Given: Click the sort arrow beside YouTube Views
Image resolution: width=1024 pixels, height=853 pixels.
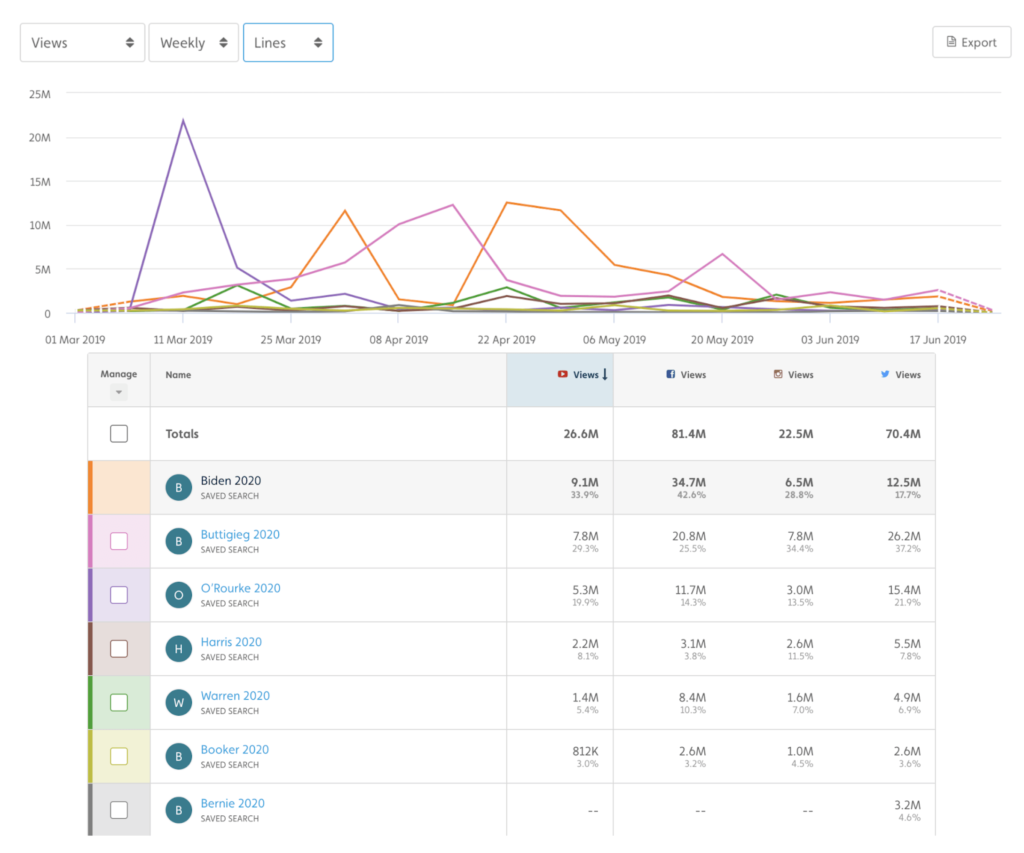Looking at the screenshot, I should [605, 375].
